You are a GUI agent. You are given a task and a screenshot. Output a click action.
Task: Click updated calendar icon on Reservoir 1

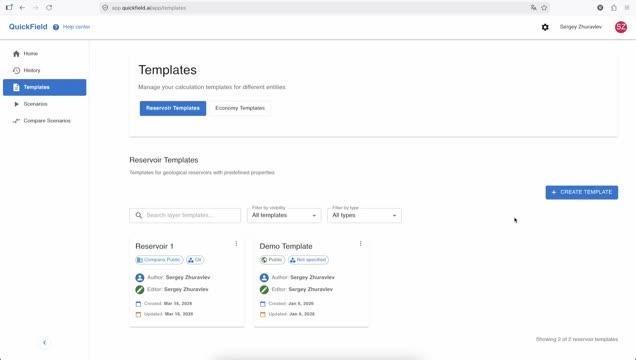(138, 314)
